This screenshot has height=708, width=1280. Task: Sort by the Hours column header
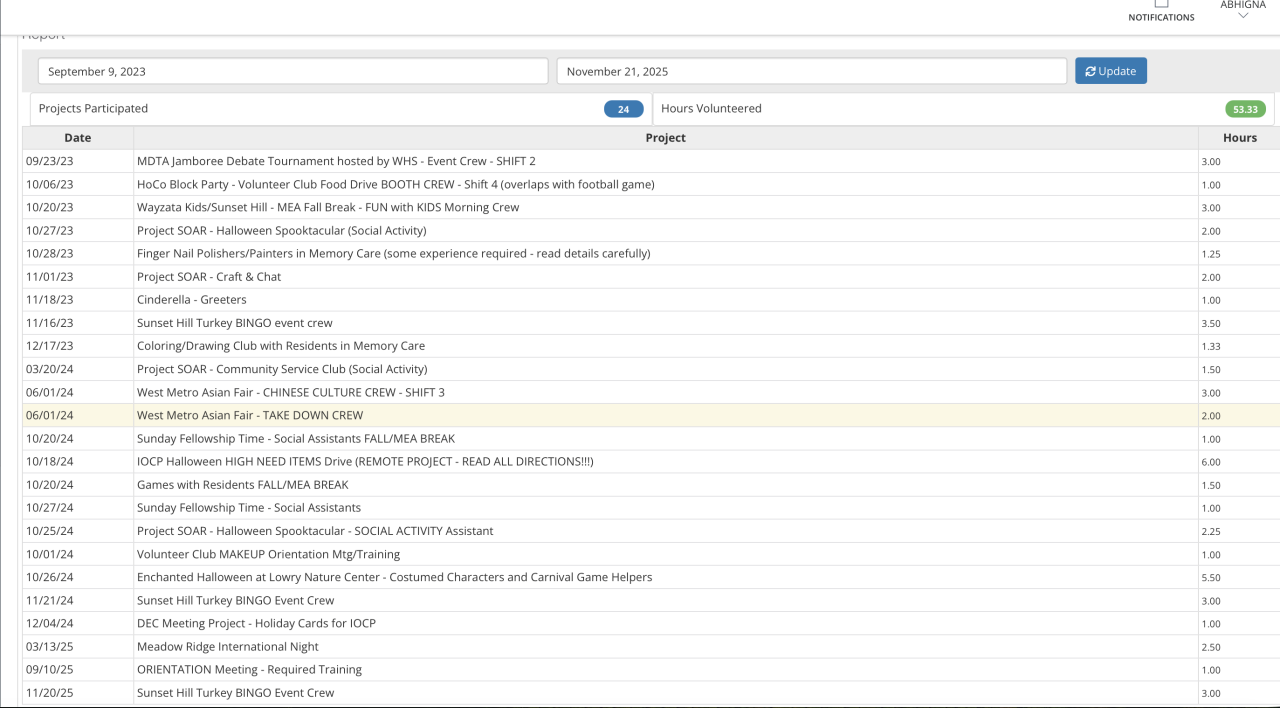pyautogui.click(x=1239, y=138)
